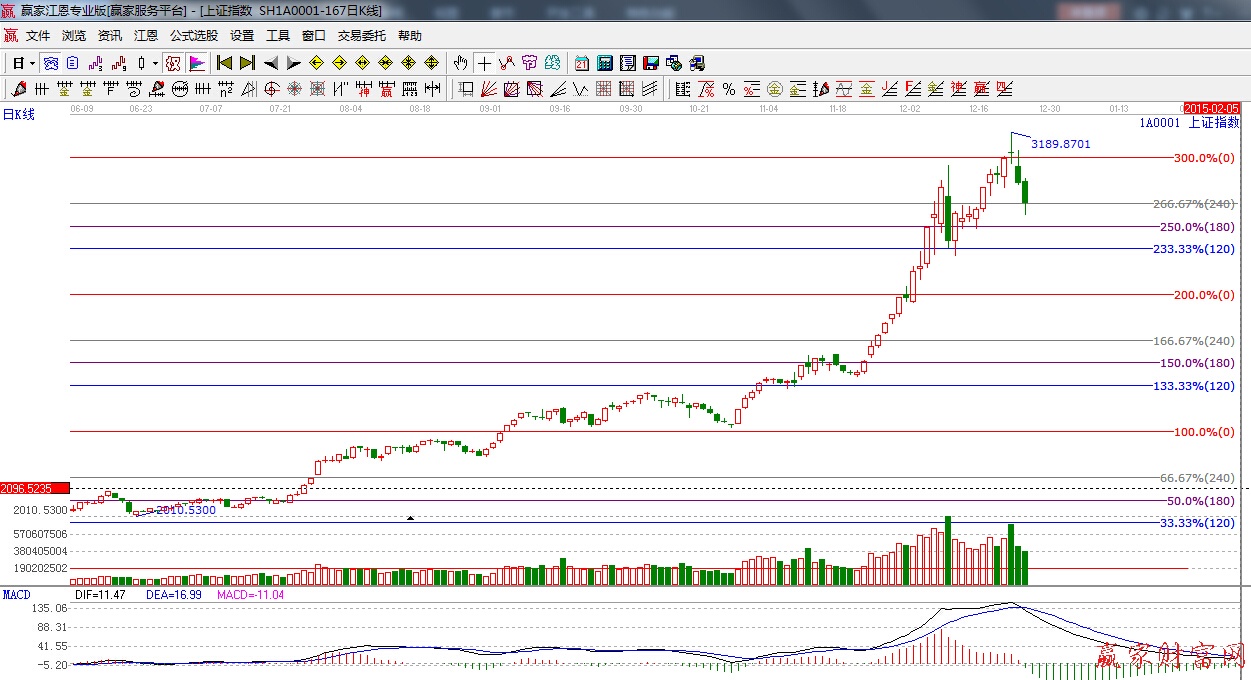Jump to the last bar using the skip-to-end arrow
The height and width of the screenshot is (680, 1251).
pyautogui.click(x=247, y=63)
